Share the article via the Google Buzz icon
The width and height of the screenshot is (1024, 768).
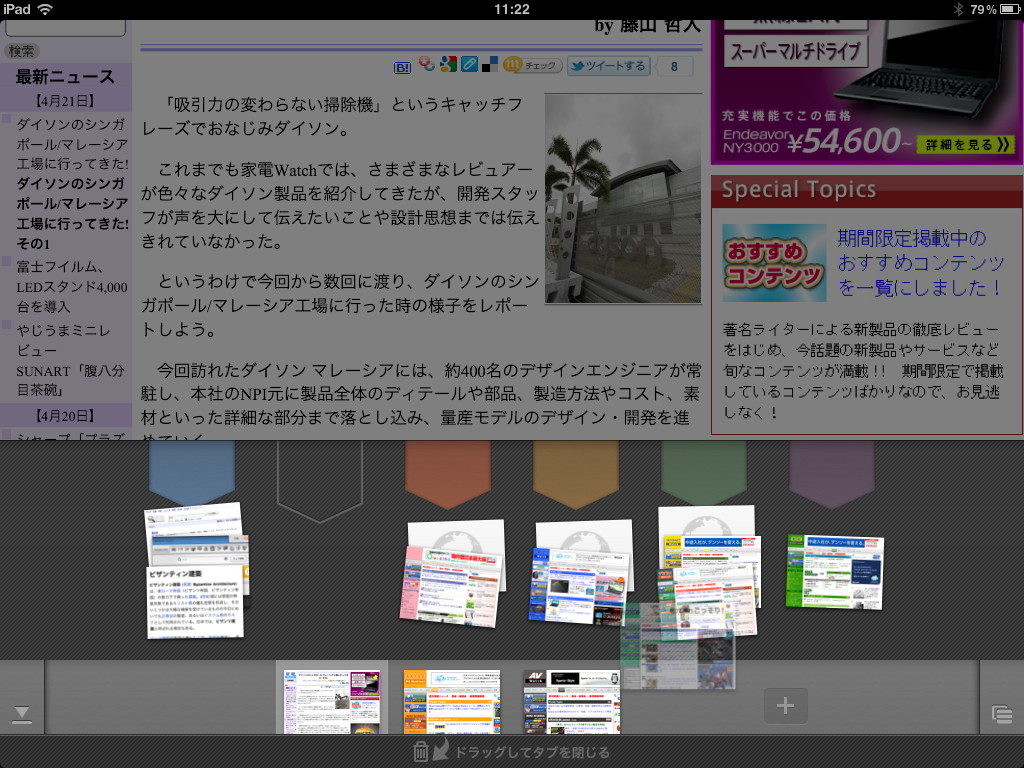425,65
